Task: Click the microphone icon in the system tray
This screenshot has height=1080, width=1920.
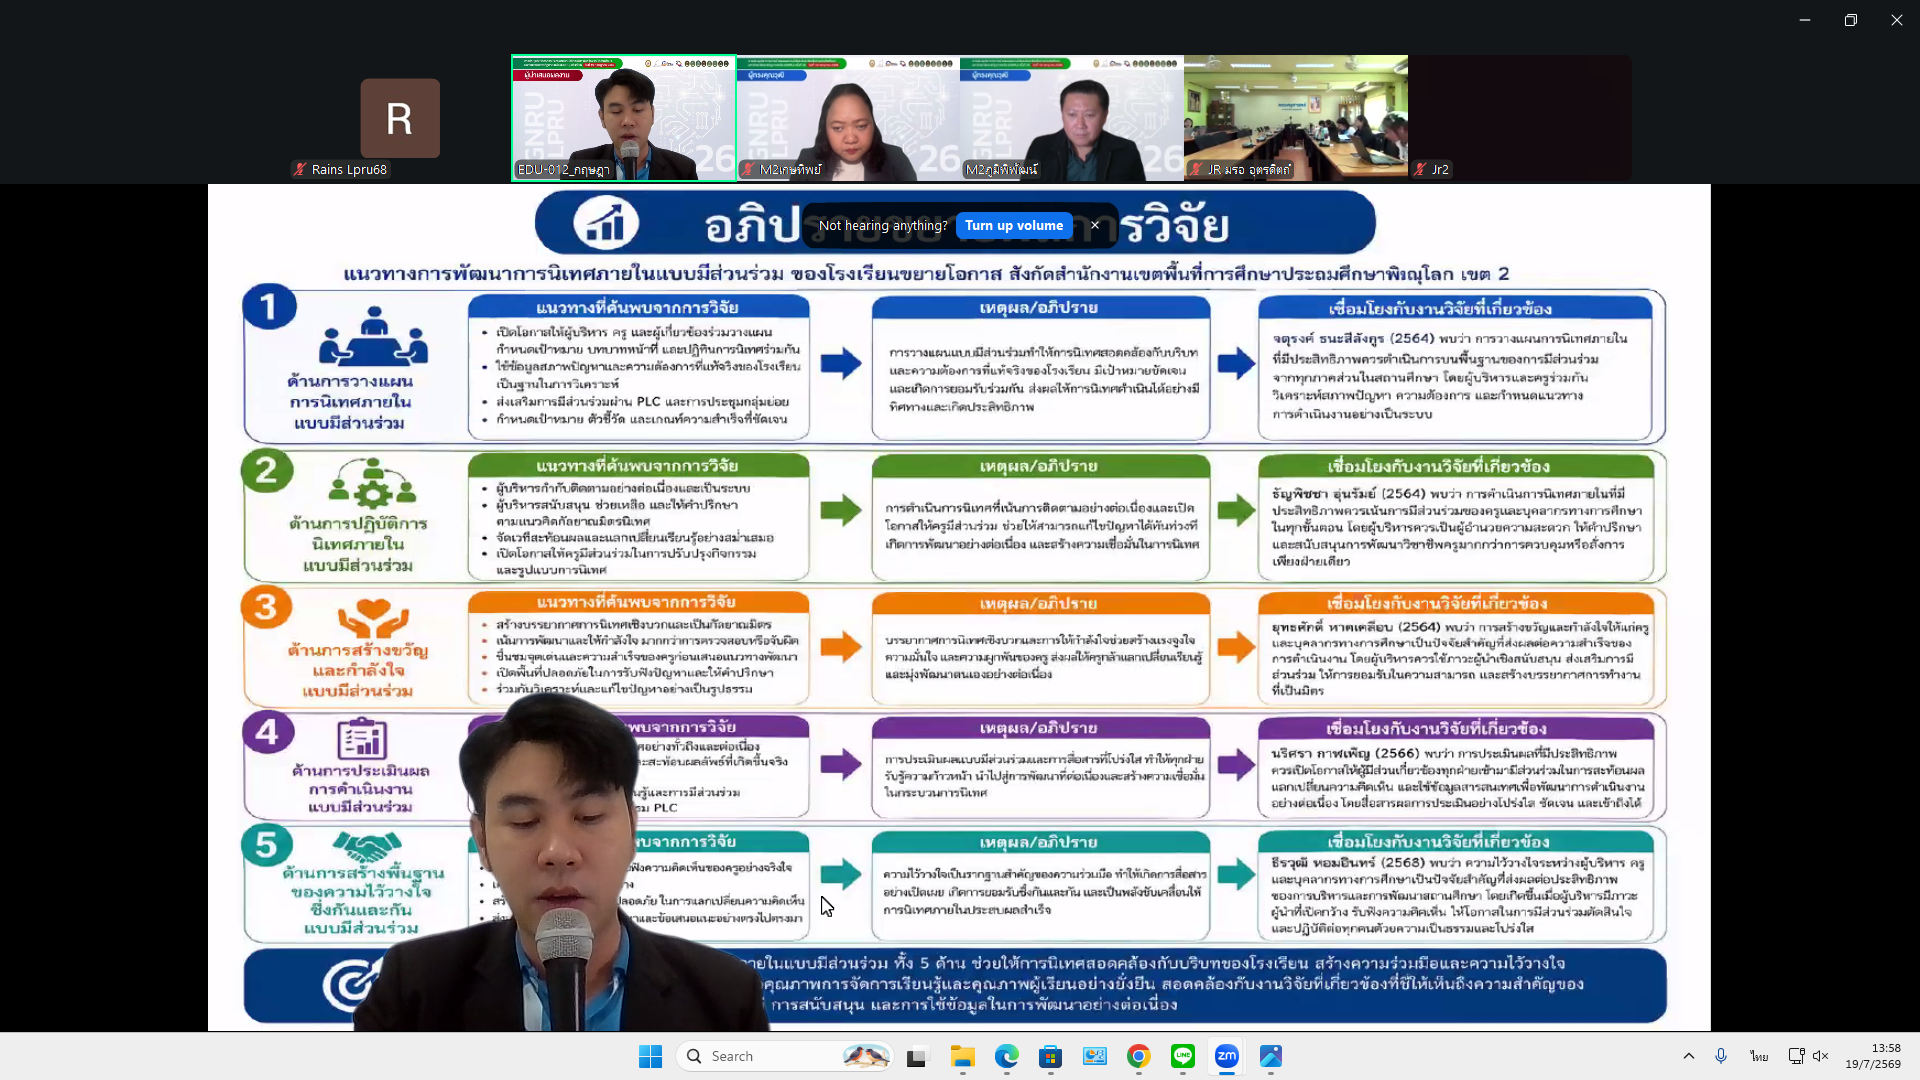Action: (x=1721, y=1056)
